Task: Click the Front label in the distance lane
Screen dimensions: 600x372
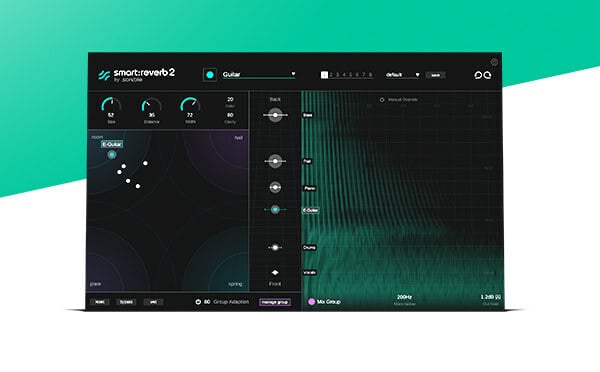Action: [x=275, y=284]
